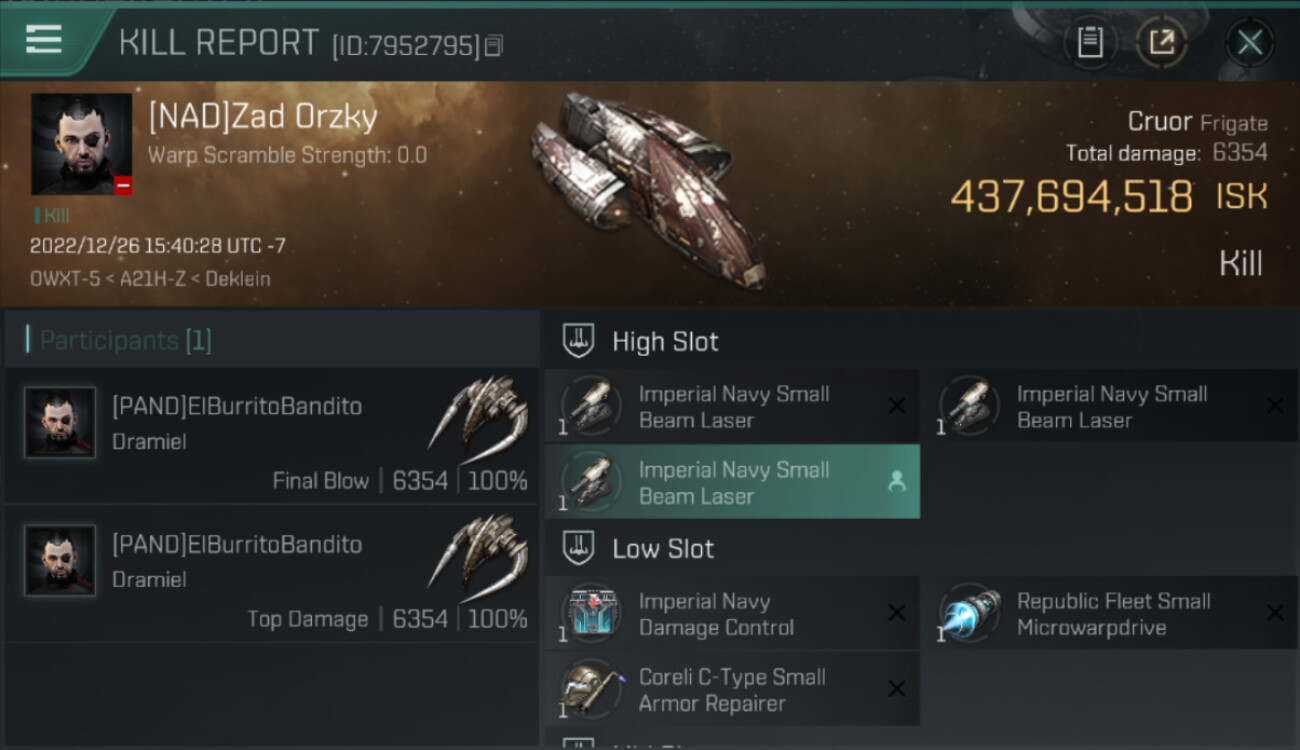
Task: Click X mark on Damage Control item
Action: [x=897, y=613]
